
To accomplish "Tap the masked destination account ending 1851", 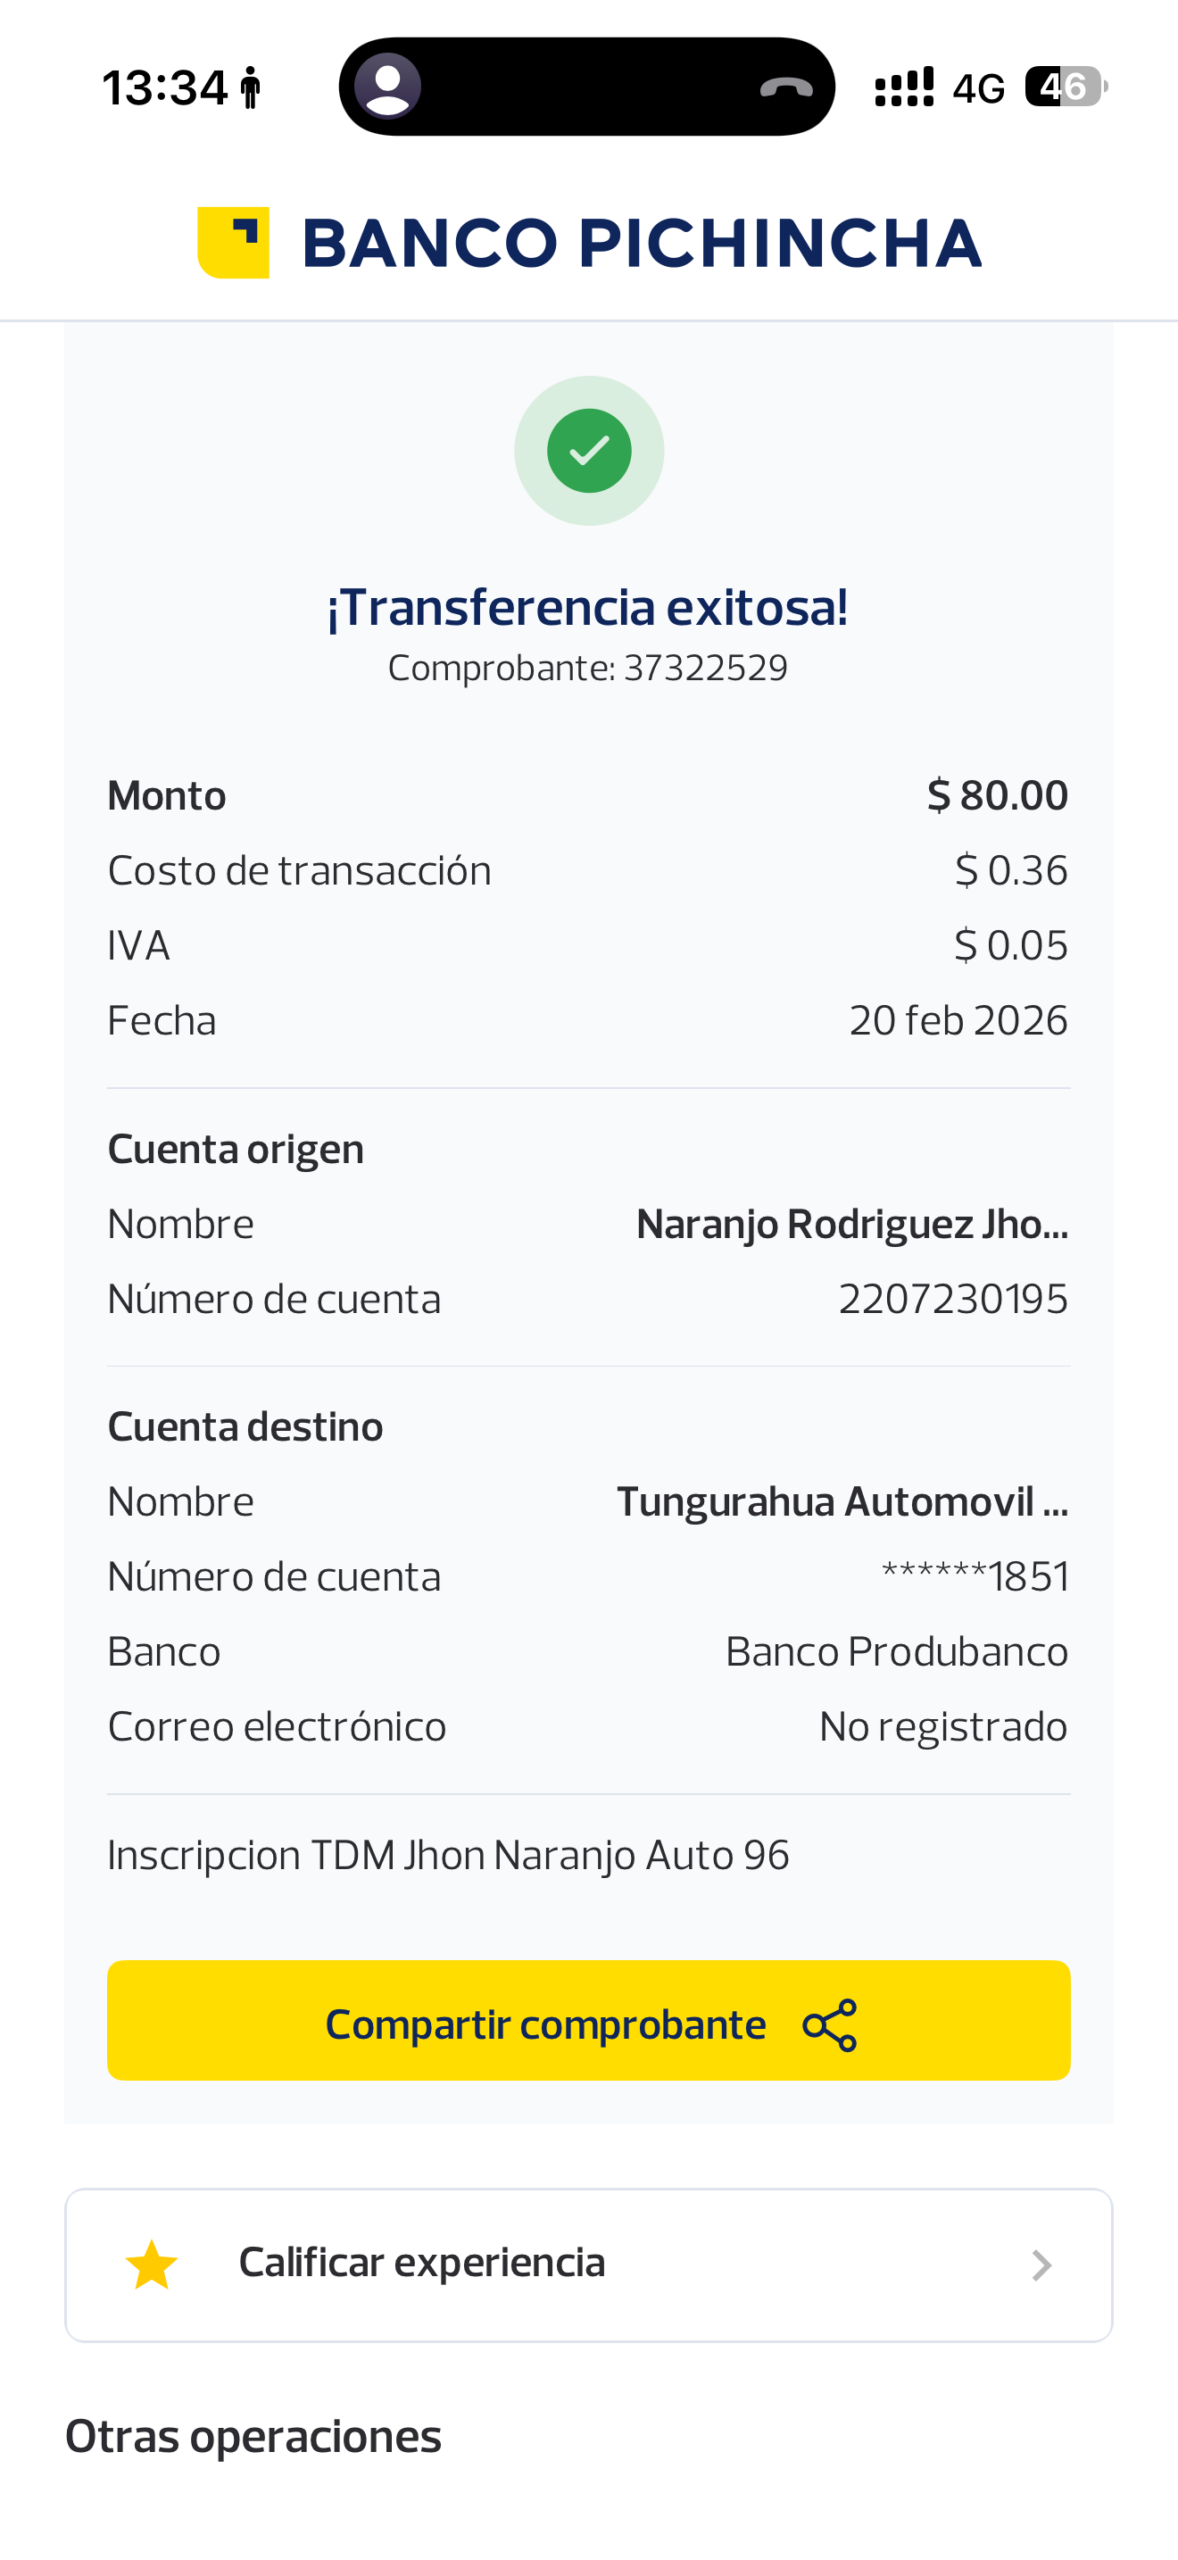I will (974, 1577).
